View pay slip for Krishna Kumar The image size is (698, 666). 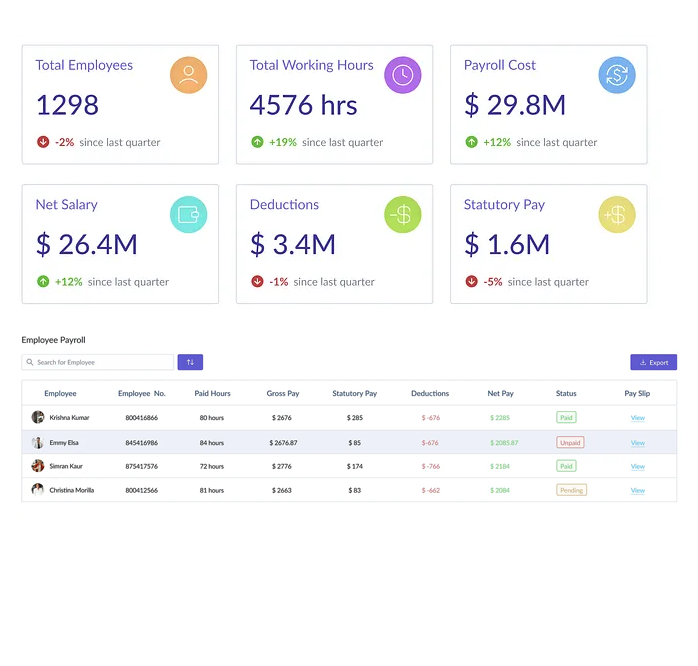(637, 418)
